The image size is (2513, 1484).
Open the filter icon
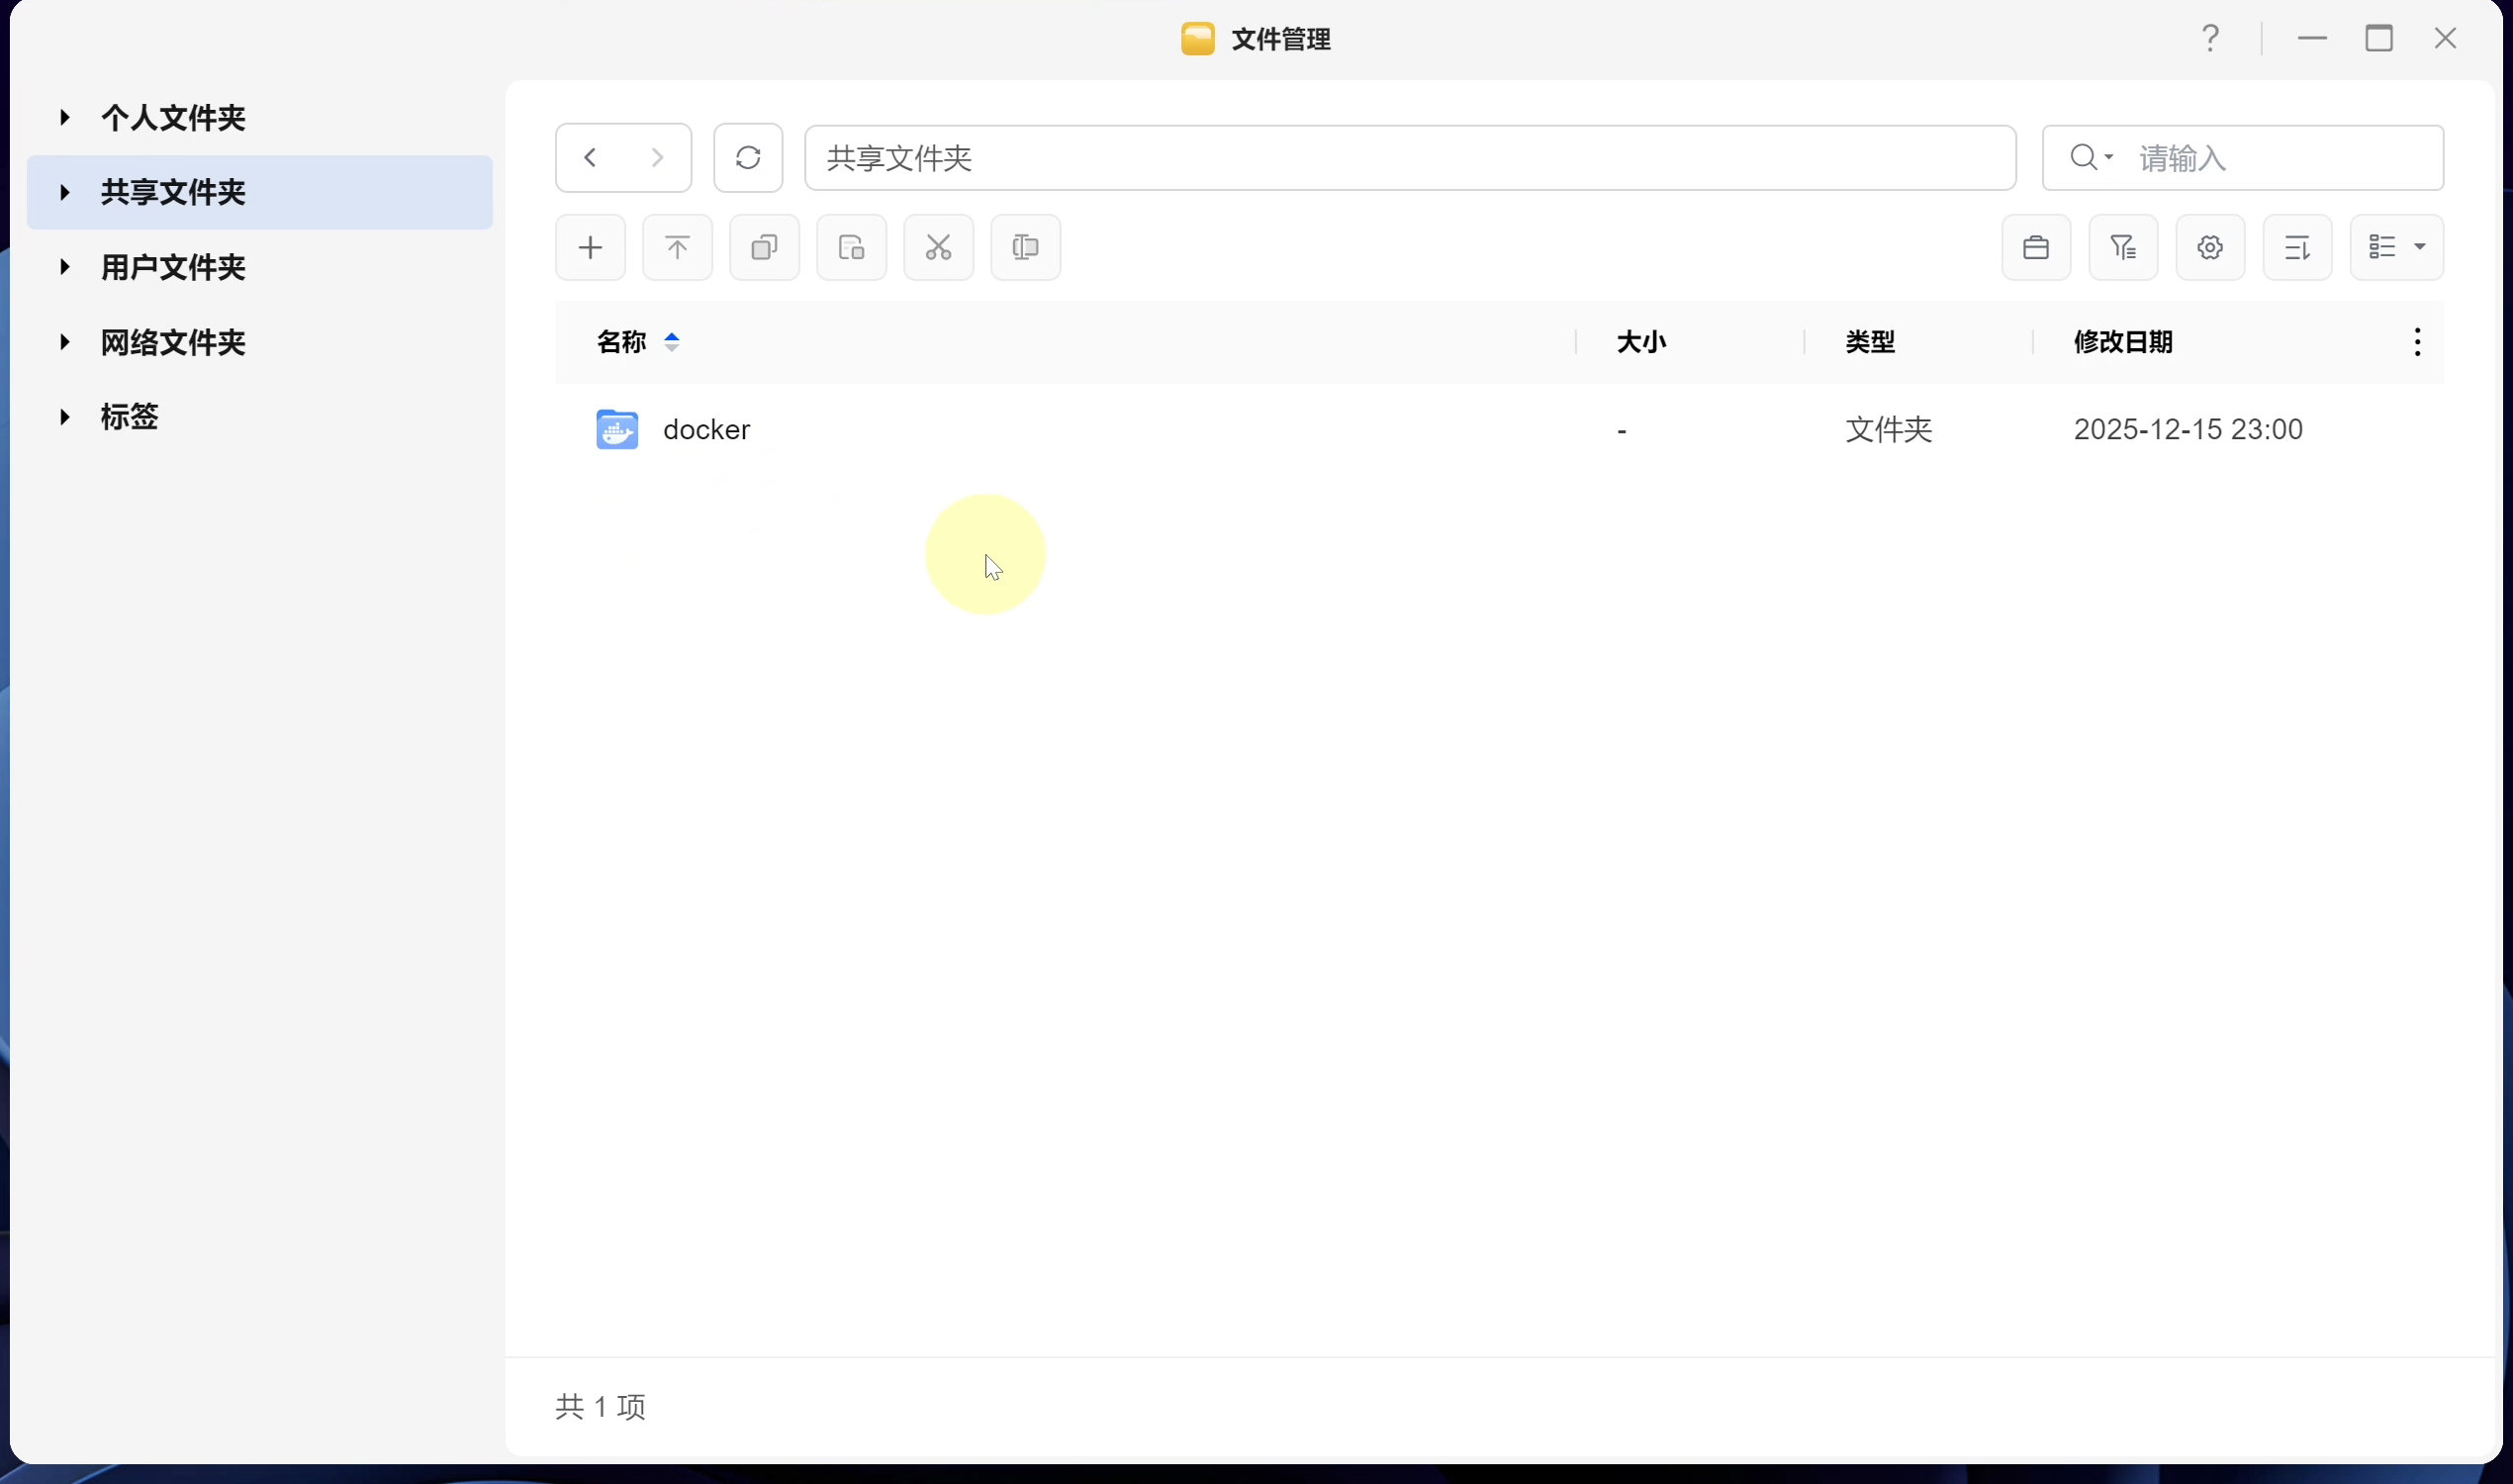2123,247
